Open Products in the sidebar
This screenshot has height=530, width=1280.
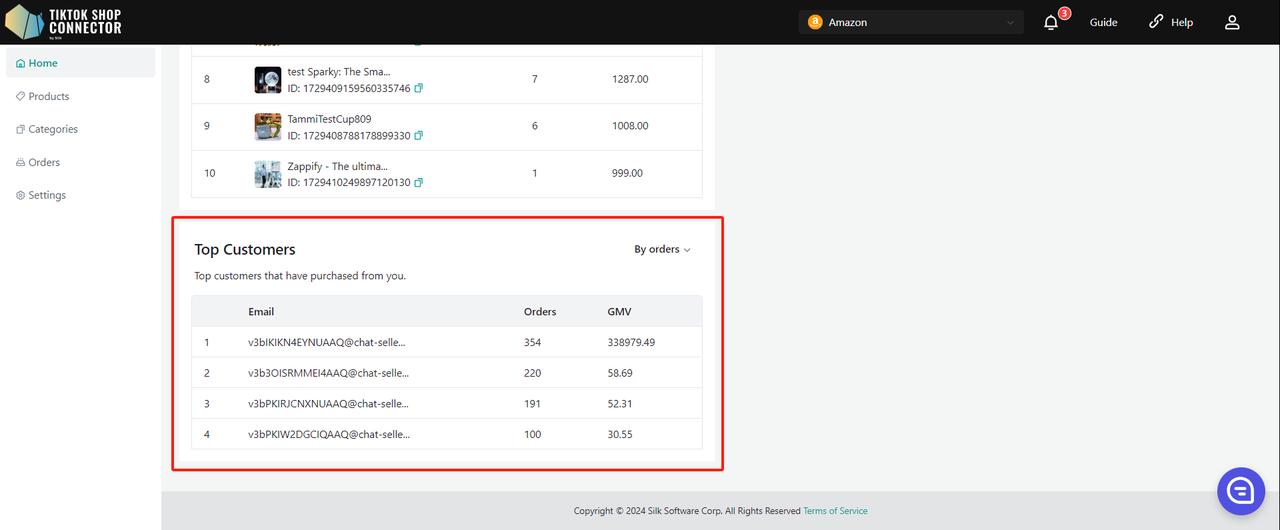[x=49, y=96]
